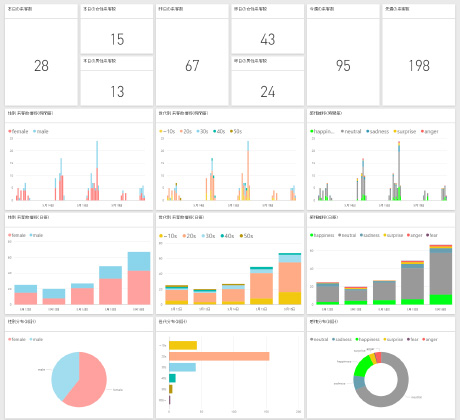
Task: Click the teal 40s horizontal bar
Action: coord(172,378)
